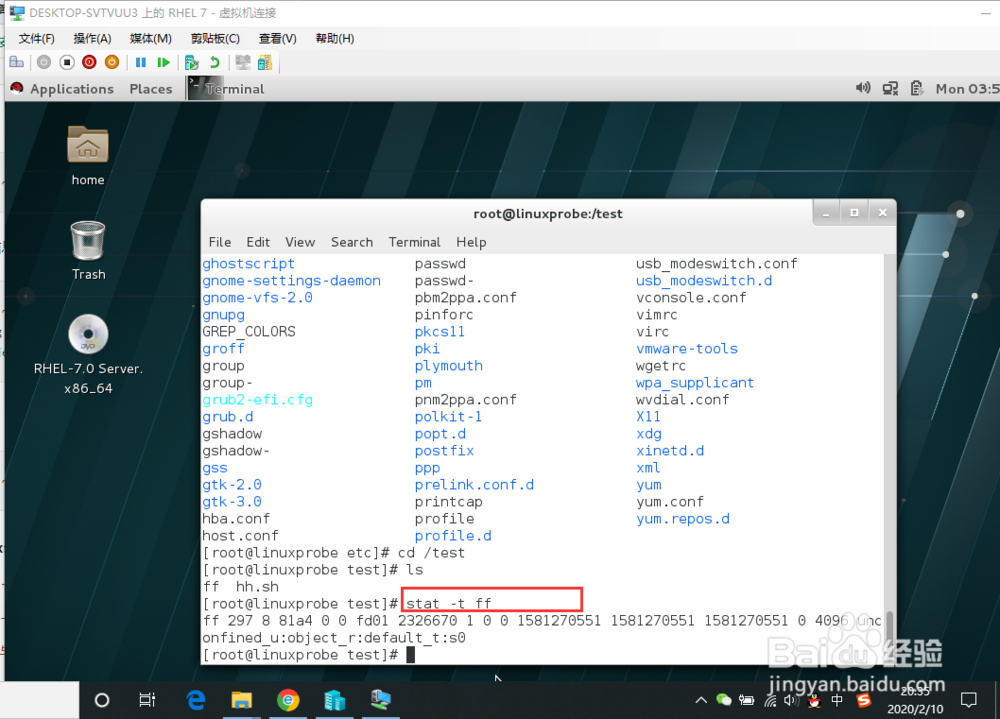Click 'yum.repos.d' in the terminal listing
This screenshot has width=1000, height=719.
pos(682,519)
